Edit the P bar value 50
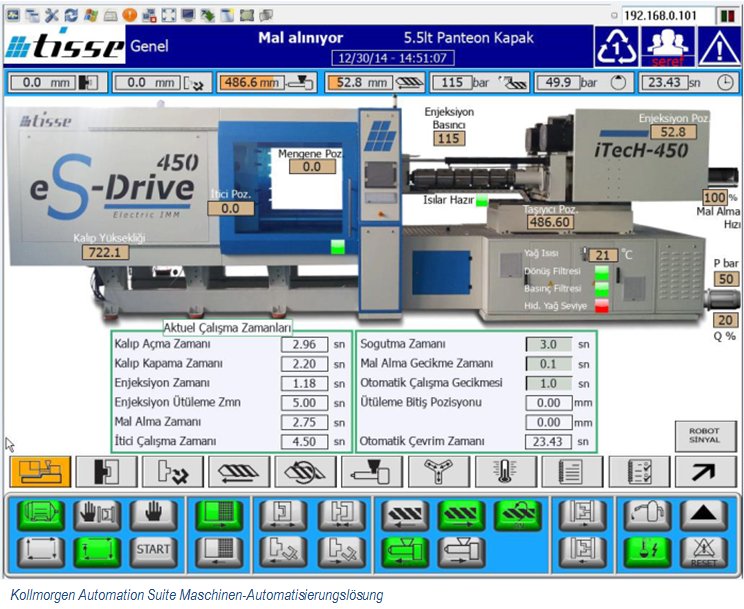Viewport: 744px width, 609px height. [x=726, y=279]
